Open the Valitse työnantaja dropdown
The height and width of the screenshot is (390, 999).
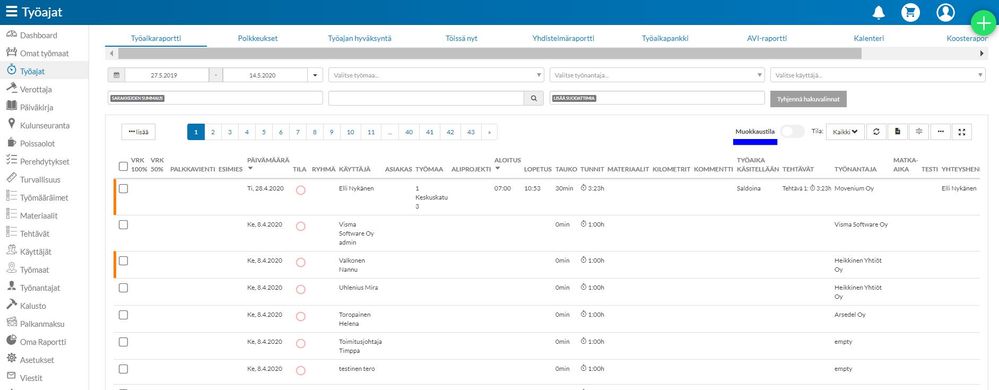pos(657,75)
